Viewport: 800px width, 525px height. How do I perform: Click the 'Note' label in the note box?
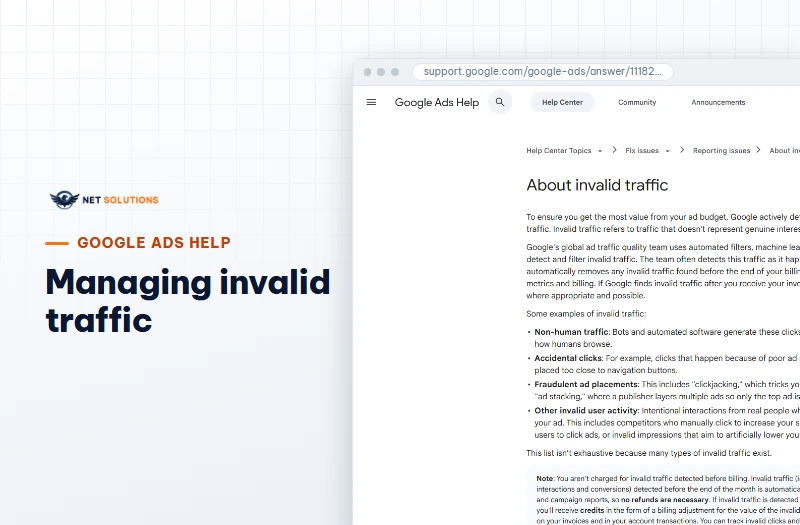[545, 479]
